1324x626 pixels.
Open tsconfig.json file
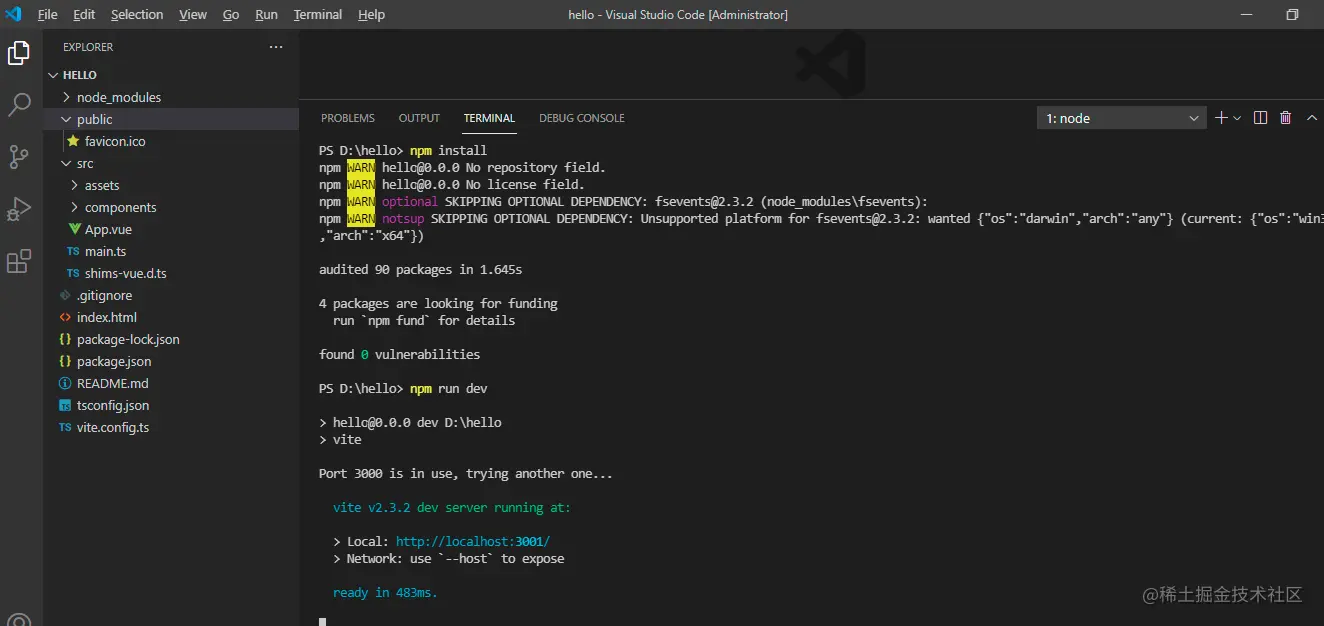[x=172, y=405]
